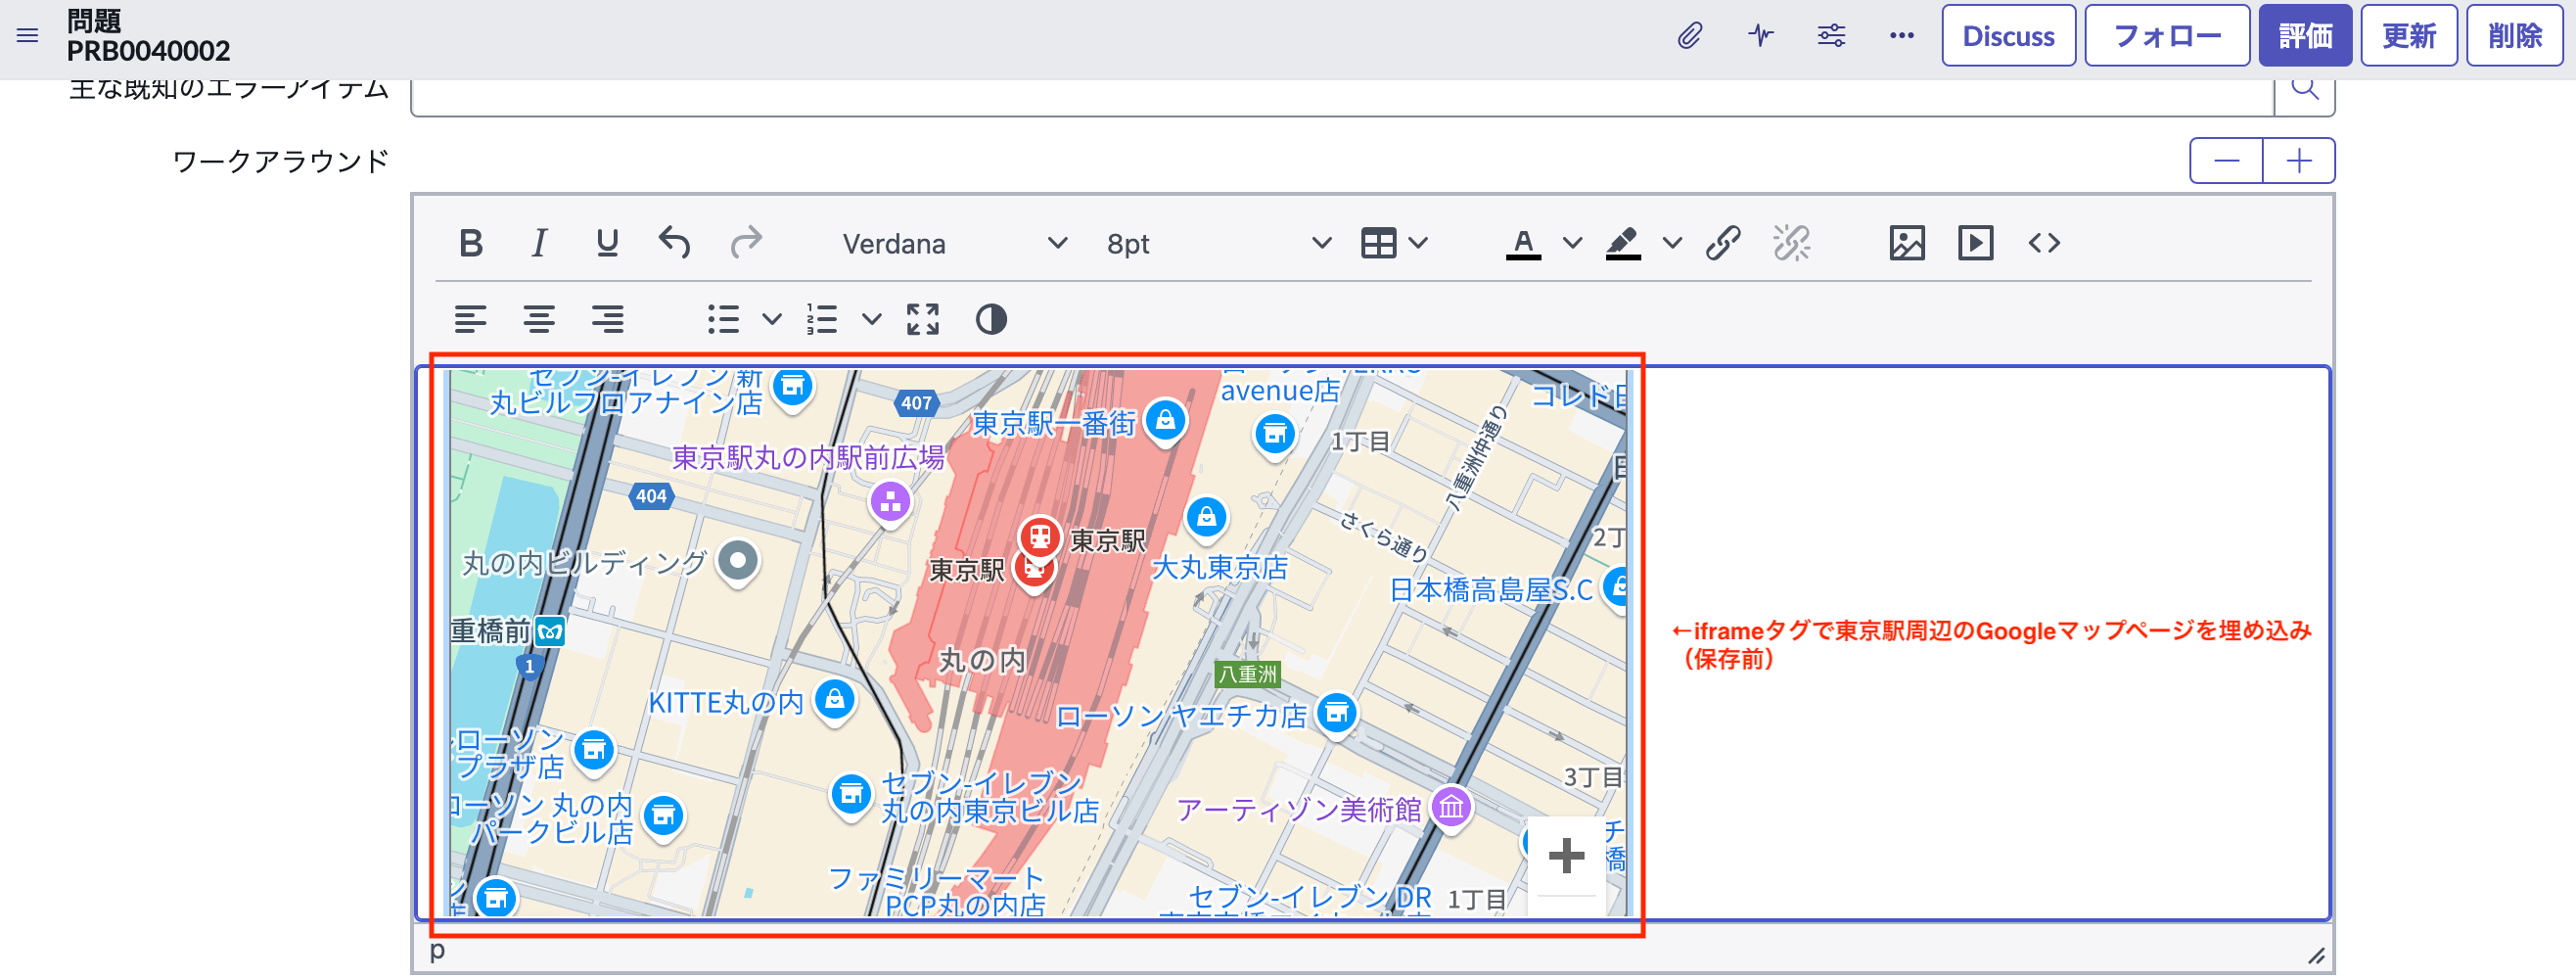Apply italic formatting
Viewport: 2576px width, 979px height.
539,242
